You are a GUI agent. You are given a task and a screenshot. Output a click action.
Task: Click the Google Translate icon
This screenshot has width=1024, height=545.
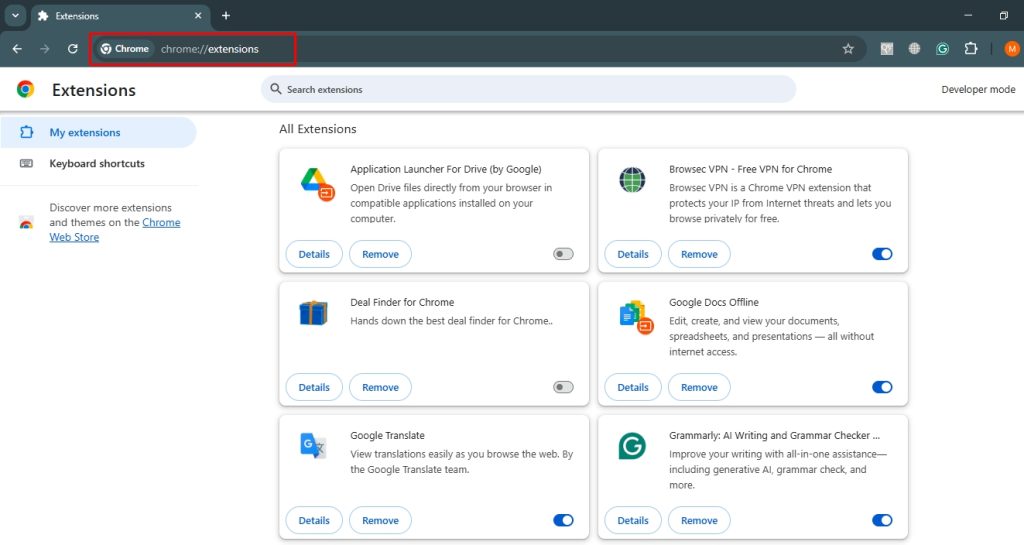pos(313,446)
